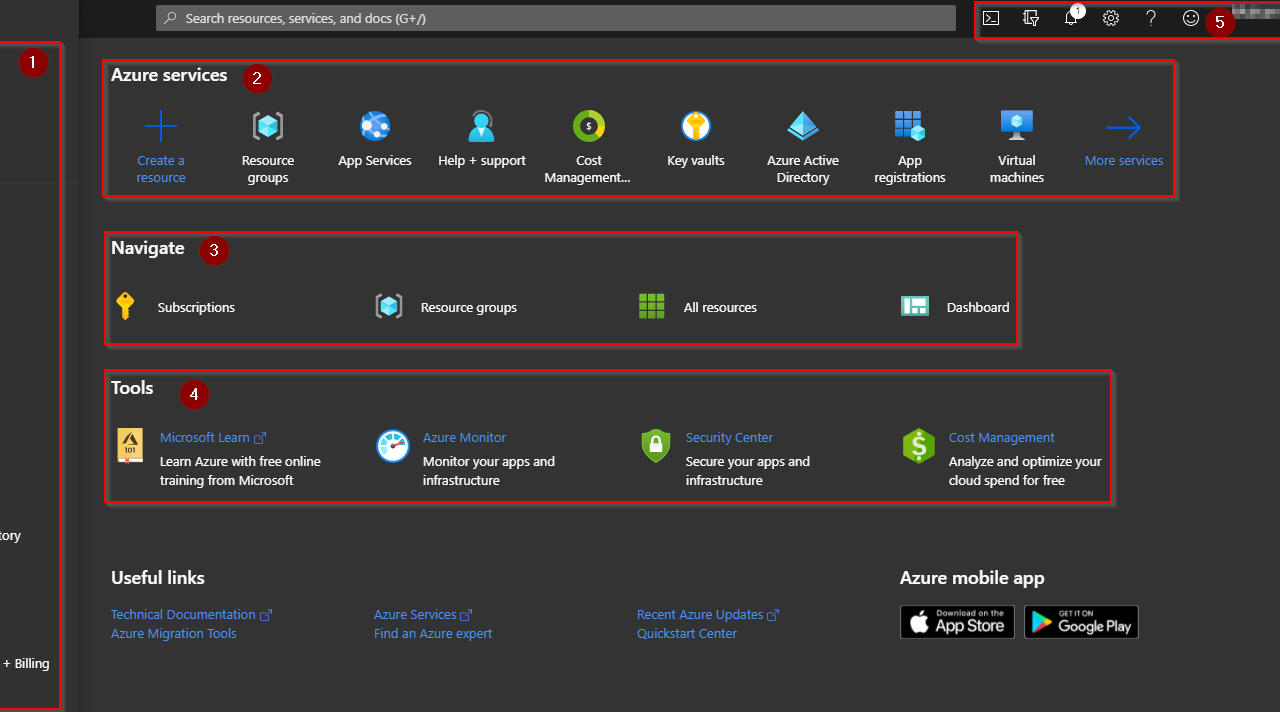Viewport: 1280px width, 712px height.
Task: Open Resource groups in Azure services
Action: pyautogui.click(x=268, y=127)
